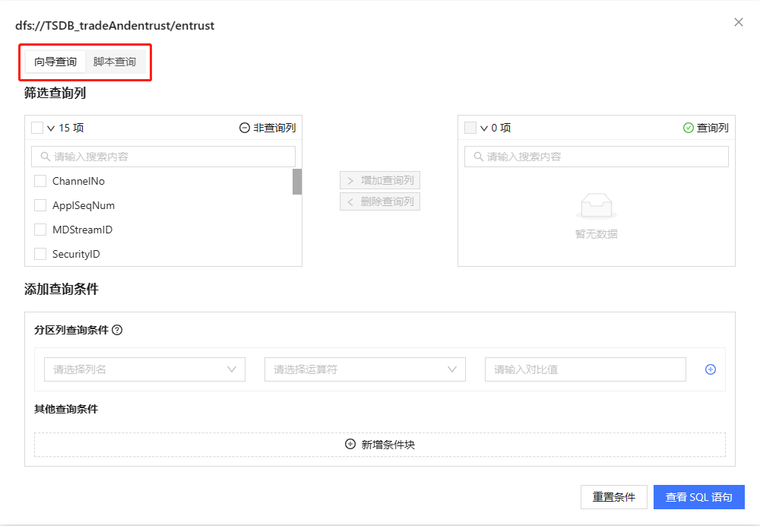
Task: Click the left column list scrollbar
Action: pos(297,182)
